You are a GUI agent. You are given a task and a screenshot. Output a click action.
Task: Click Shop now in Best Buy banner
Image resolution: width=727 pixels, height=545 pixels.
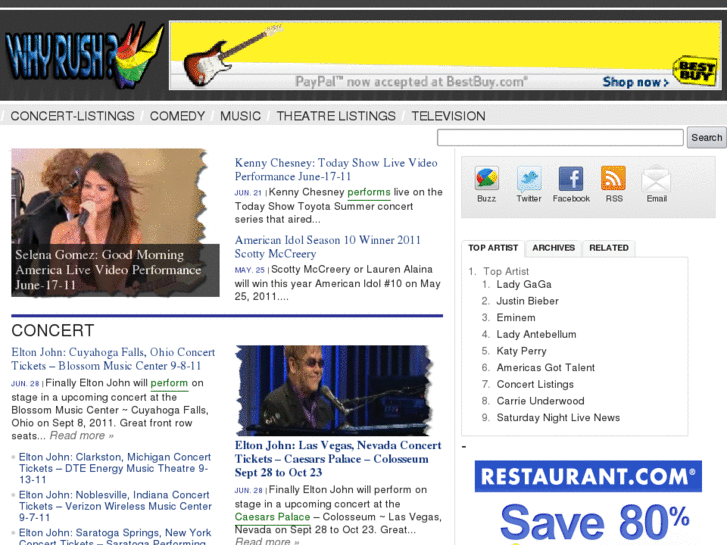point(636,82)
